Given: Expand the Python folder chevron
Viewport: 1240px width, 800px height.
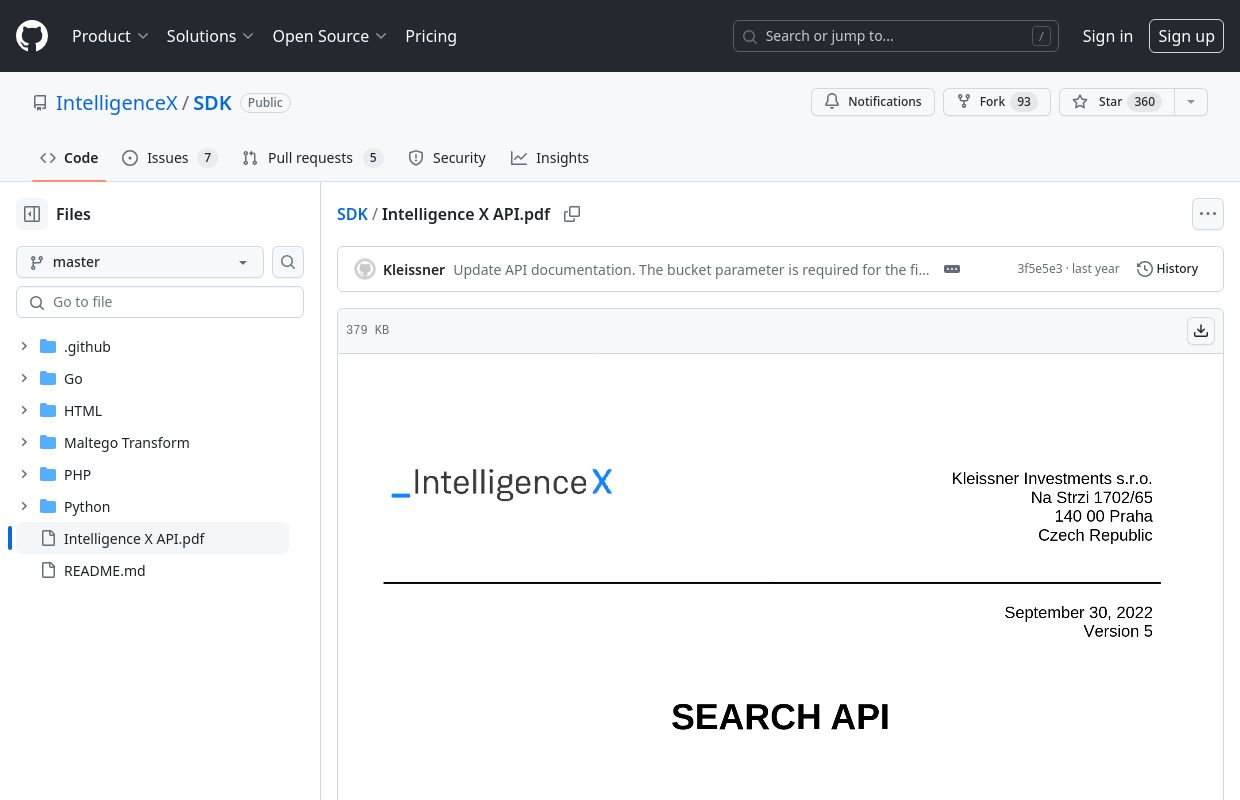Looking at the screenshot, I should click(x=24, y=507).
